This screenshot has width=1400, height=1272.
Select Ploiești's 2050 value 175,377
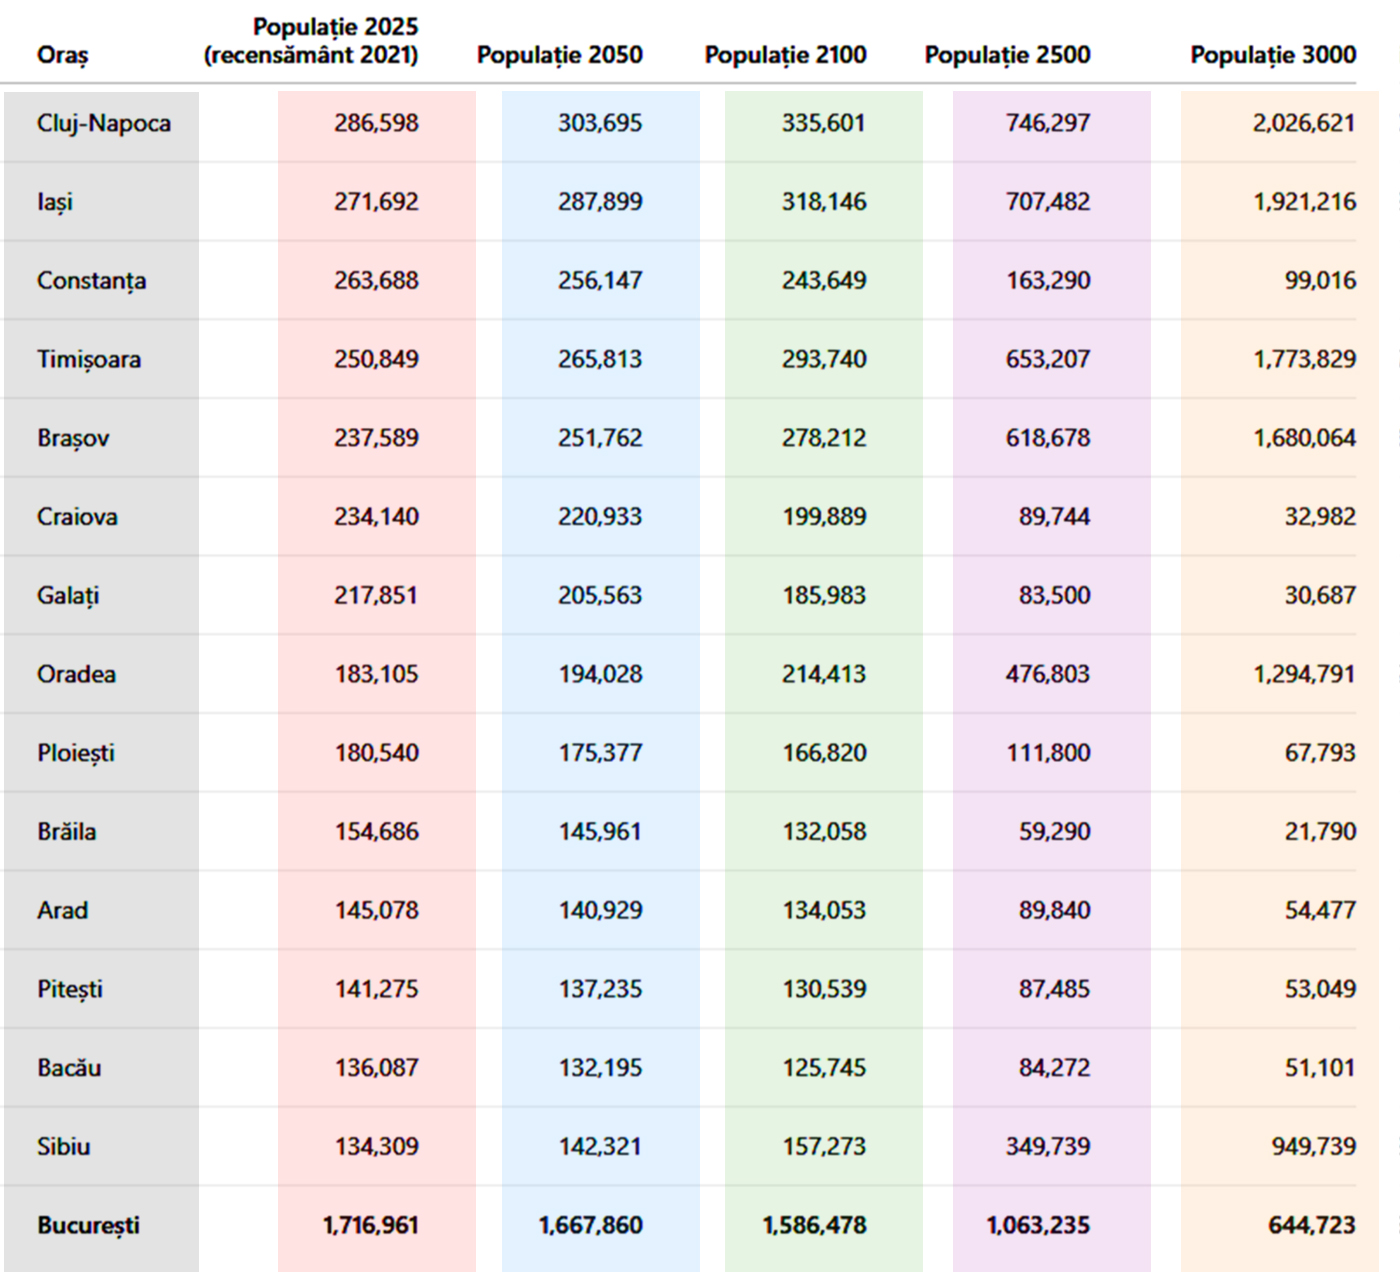point(600,753)
